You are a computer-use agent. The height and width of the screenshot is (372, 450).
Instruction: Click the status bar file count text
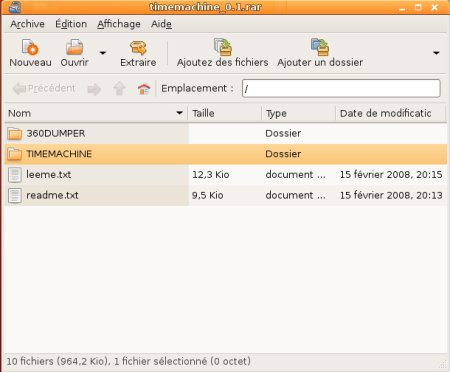click(x=129, y=361)
